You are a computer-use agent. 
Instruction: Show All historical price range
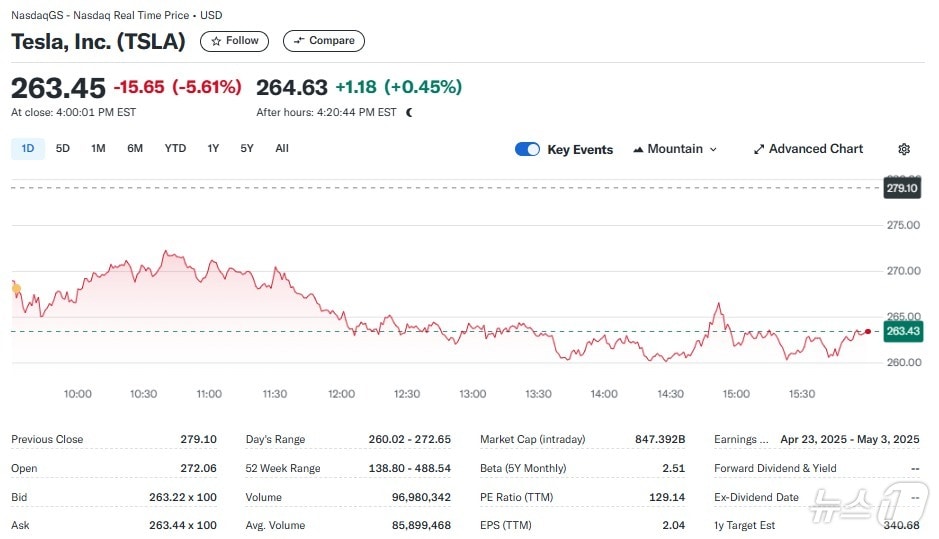coord(282,148)
